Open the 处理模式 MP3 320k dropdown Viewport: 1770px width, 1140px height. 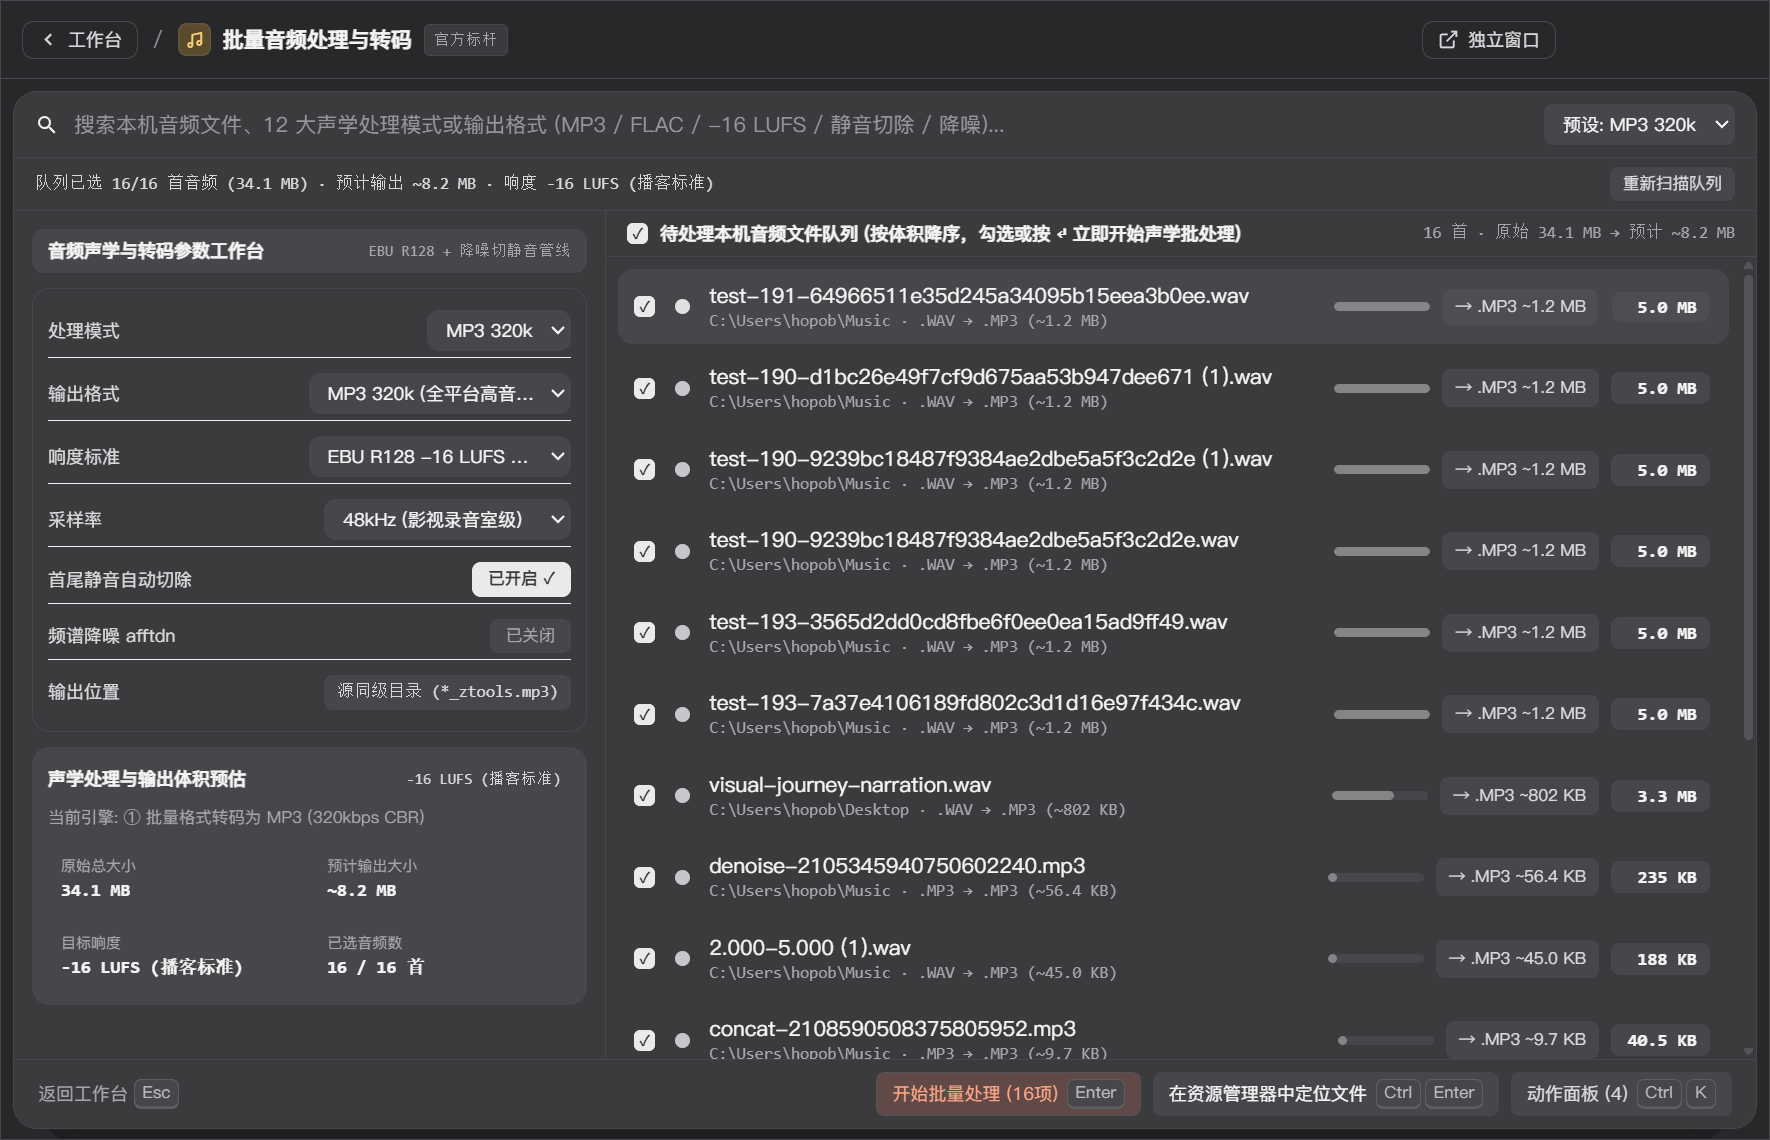(x=499, y=331)
